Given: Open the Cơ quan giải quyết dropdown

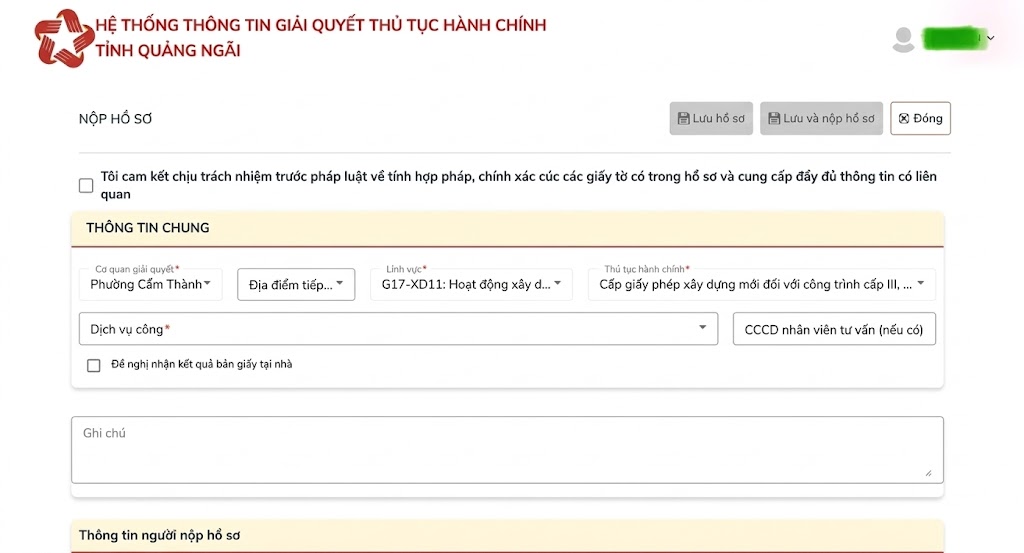Looking at the screenshot, I should [150, 284].
